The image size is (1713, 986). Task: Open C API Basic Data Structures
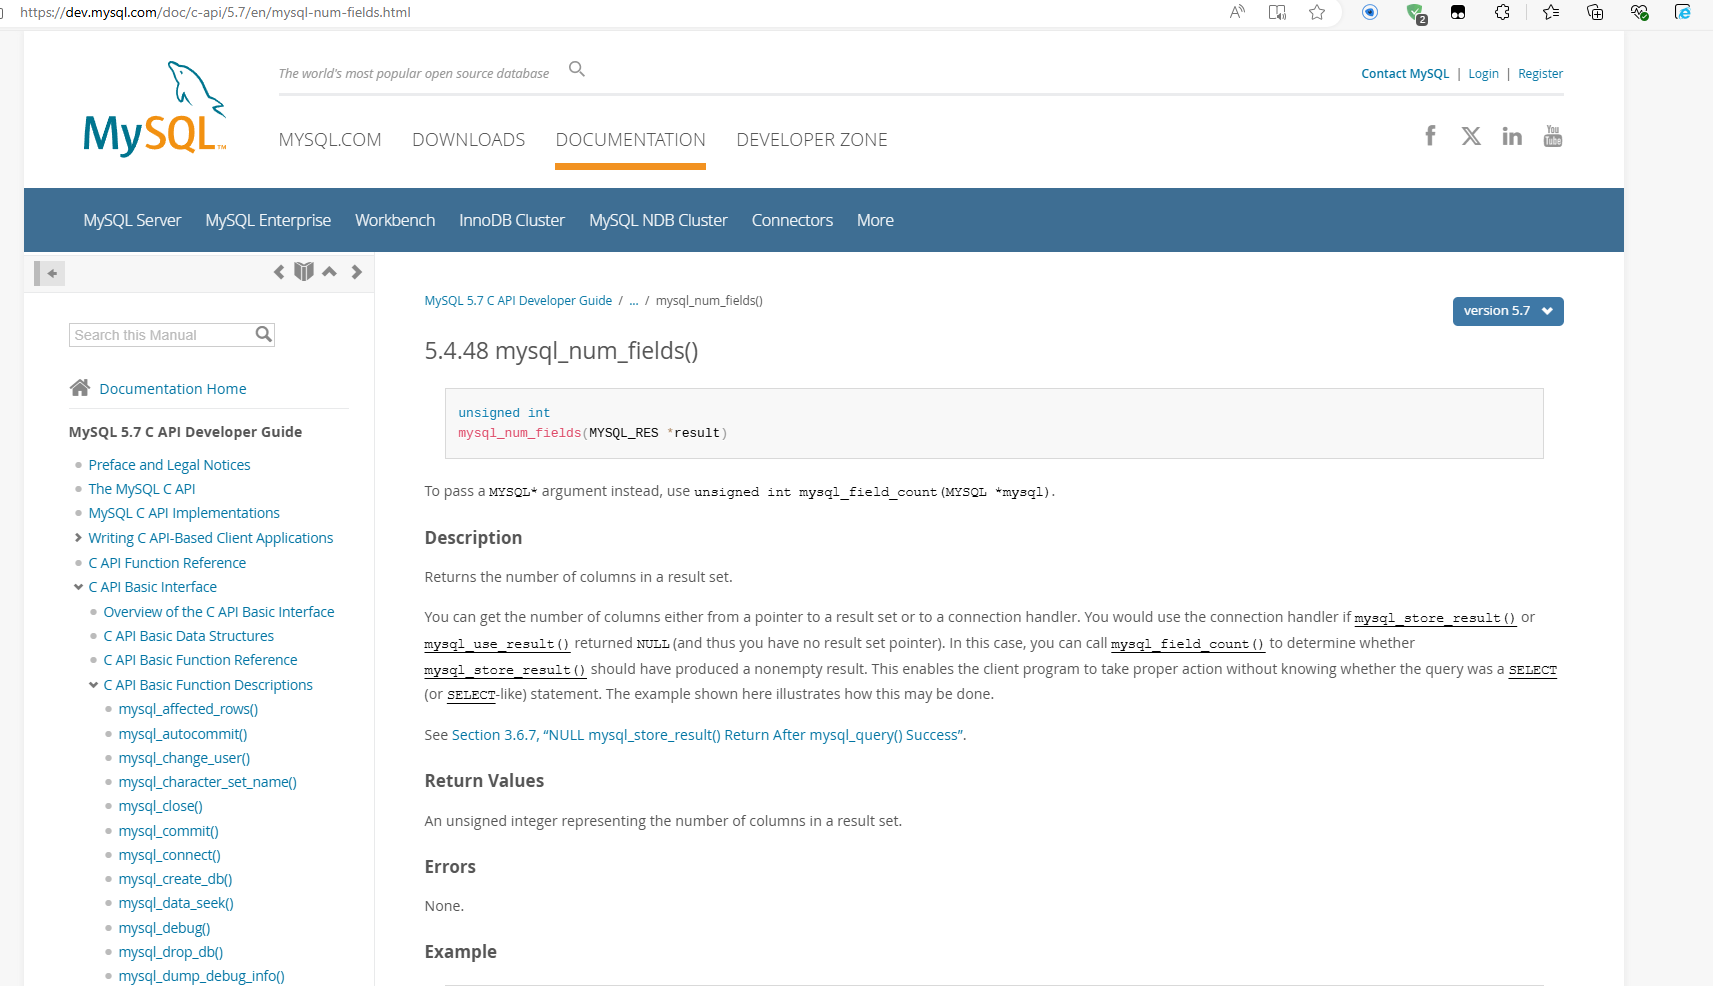(x=188, y=636)
